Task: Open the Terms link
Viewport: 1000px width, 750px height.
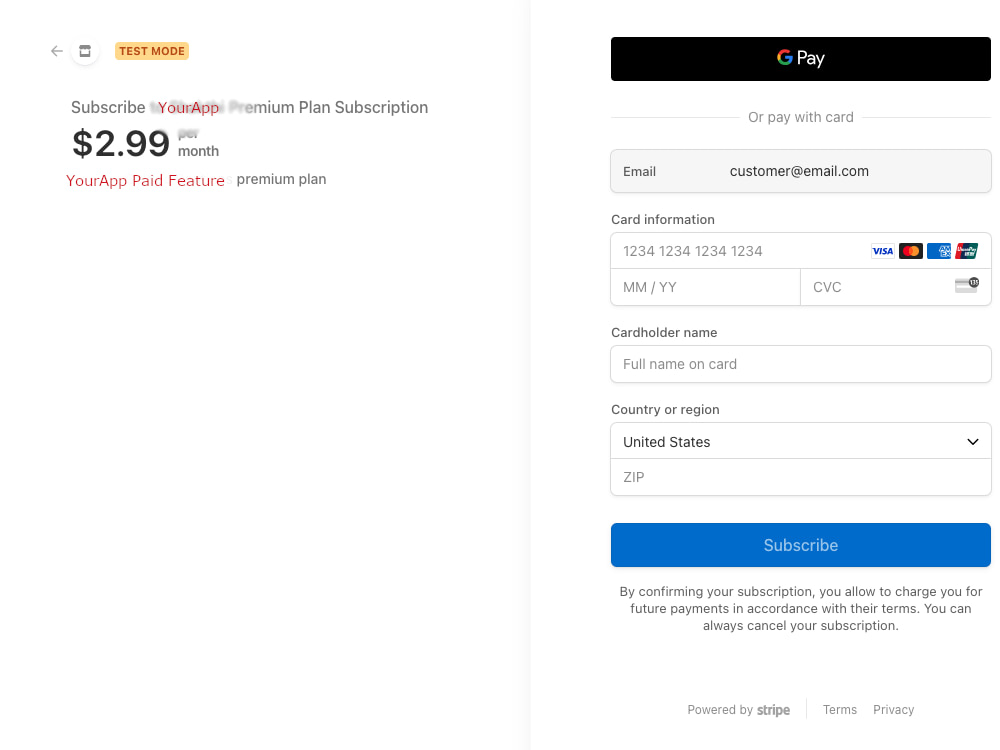Action: tap(839, 710)
